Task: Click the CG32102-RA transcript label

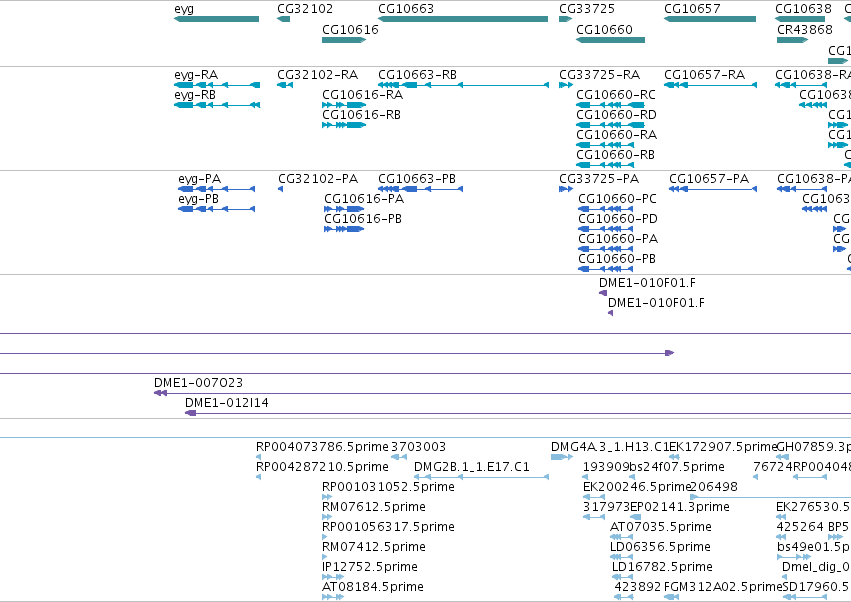Action: coord(317,74)
